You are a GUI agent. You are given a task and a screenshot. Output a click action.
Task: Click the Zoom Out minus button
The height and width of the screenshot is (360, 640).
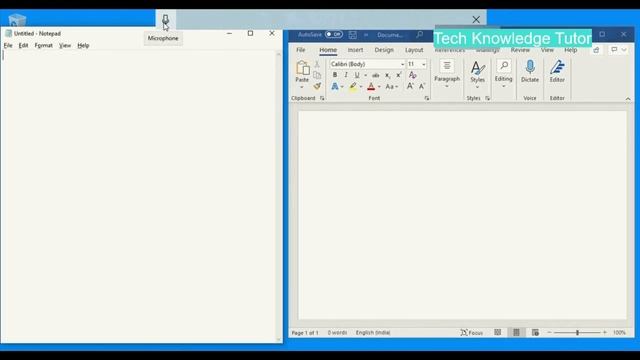[x=549, y=333]
